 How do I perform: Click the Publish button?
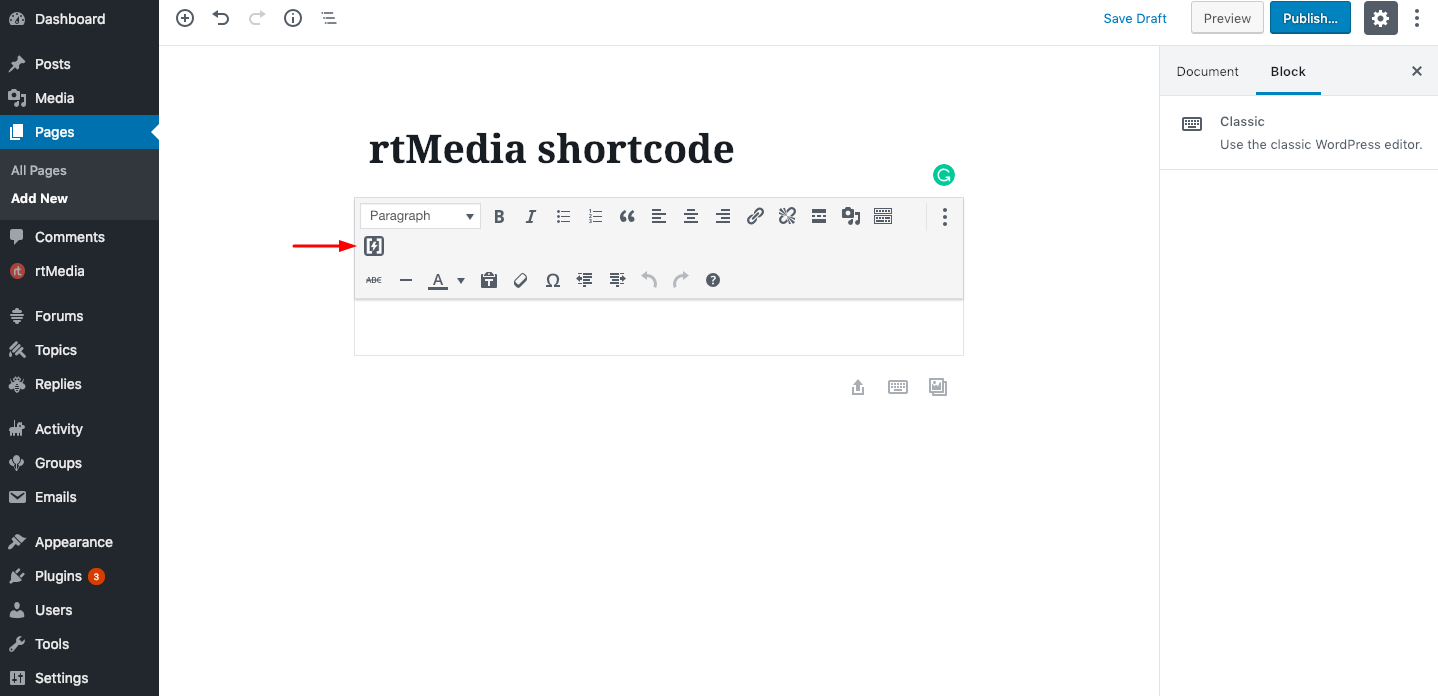1310,18
